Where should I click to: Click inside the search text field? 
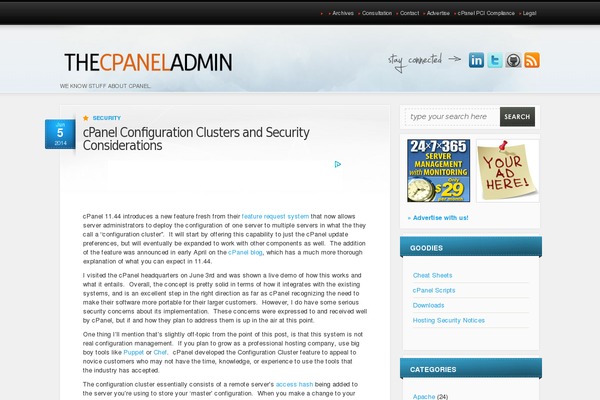click(x=452, y=117)
